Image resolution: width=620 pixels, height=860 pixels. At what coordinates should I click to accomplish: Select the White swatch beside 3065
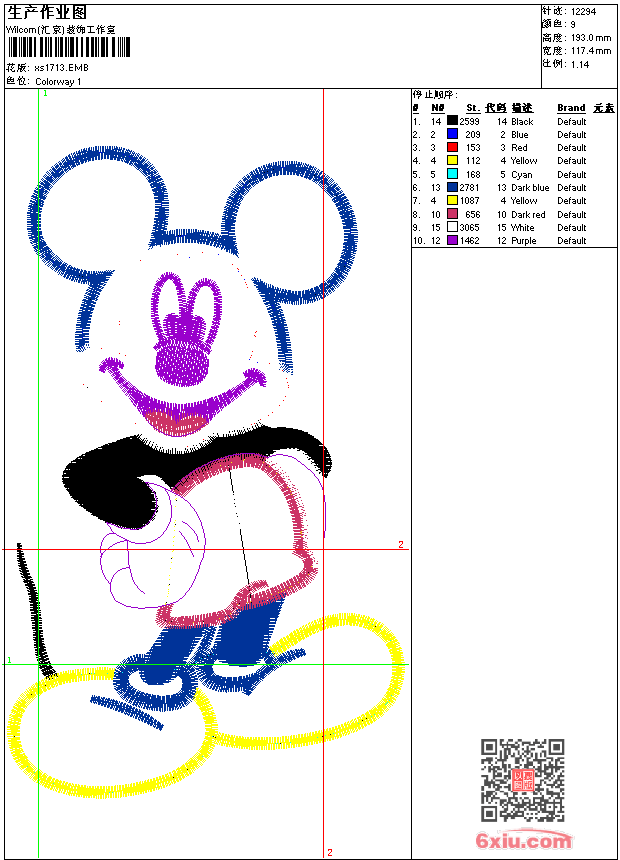(x=452, y=227)
